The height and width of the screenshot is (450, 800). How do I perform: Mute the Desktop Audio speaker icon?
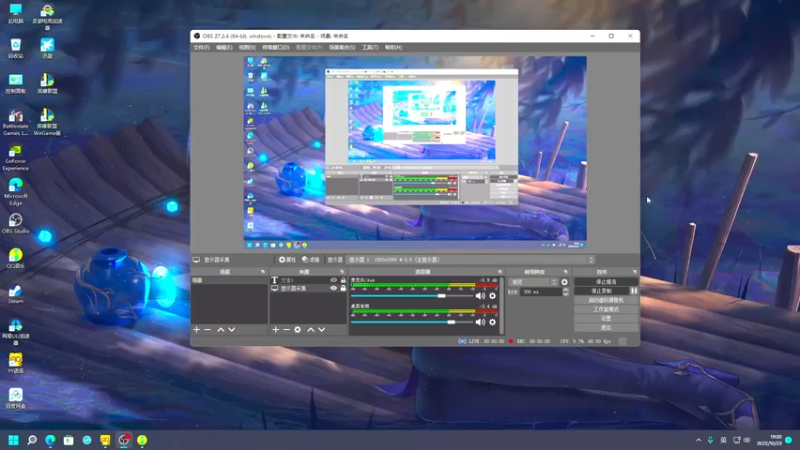pyautogui.click(x=480, y=322)
